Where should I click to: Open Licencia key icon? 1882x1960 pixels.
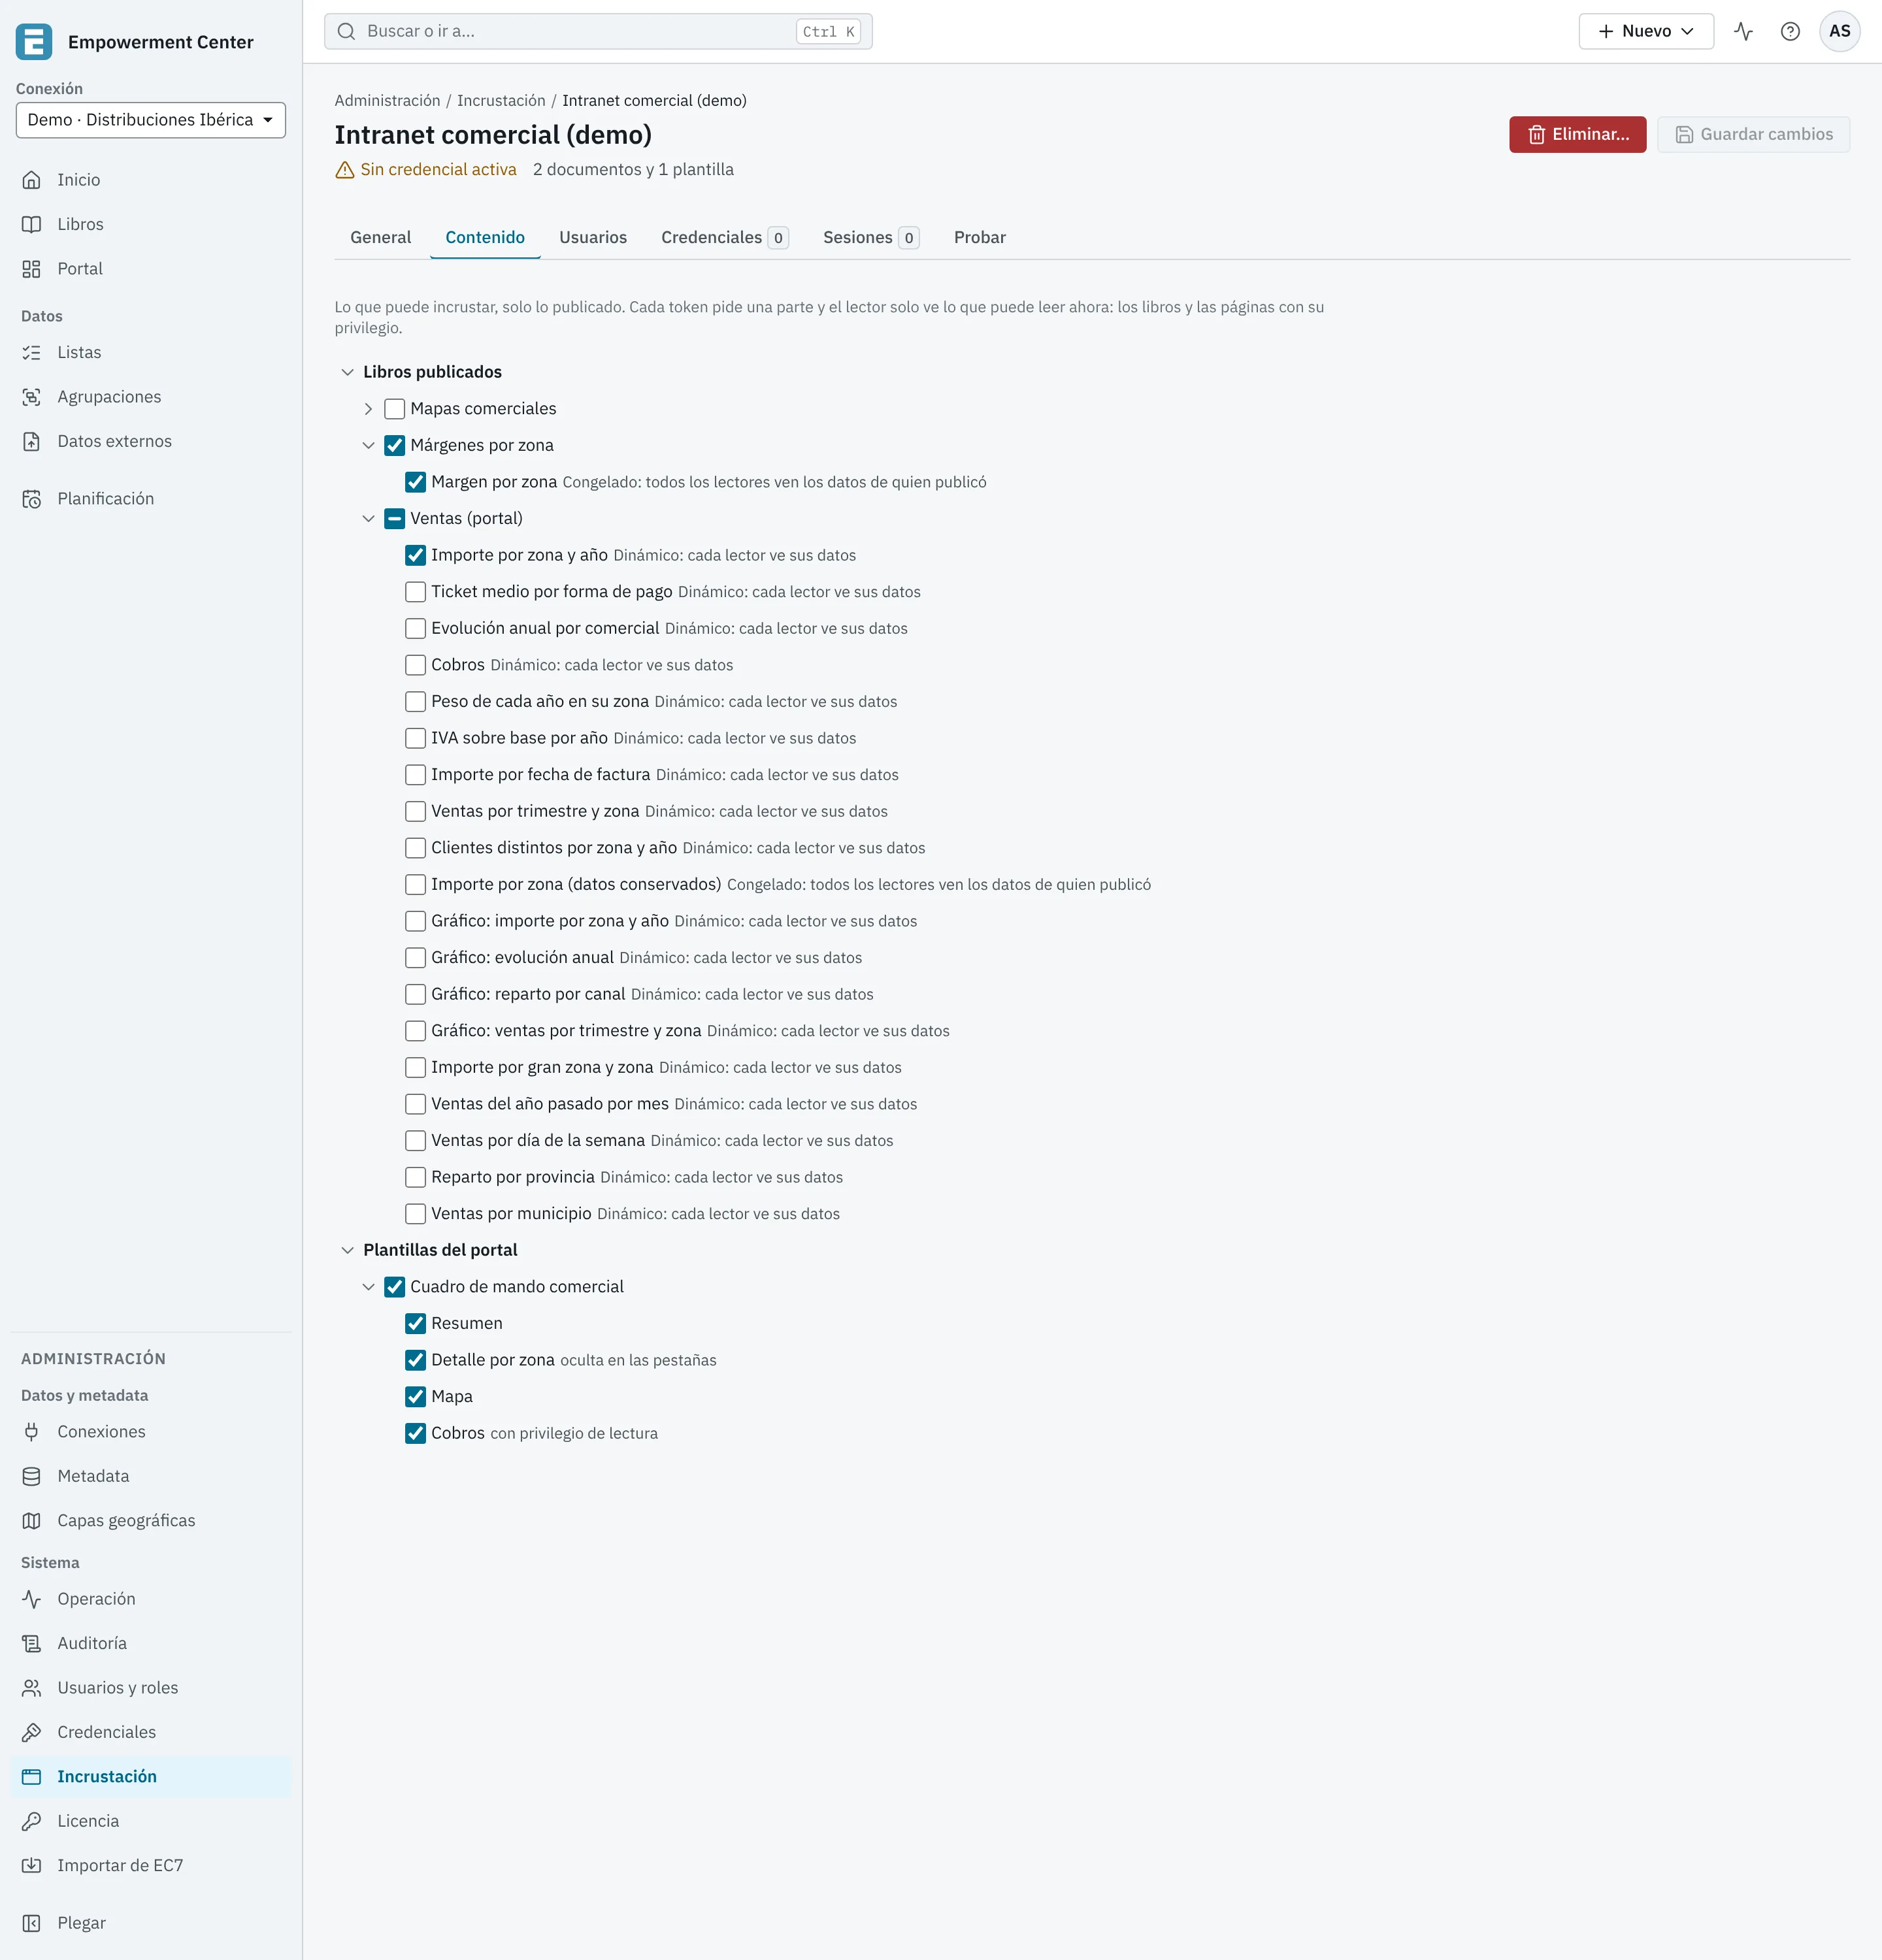click(x=32, y=1821)
